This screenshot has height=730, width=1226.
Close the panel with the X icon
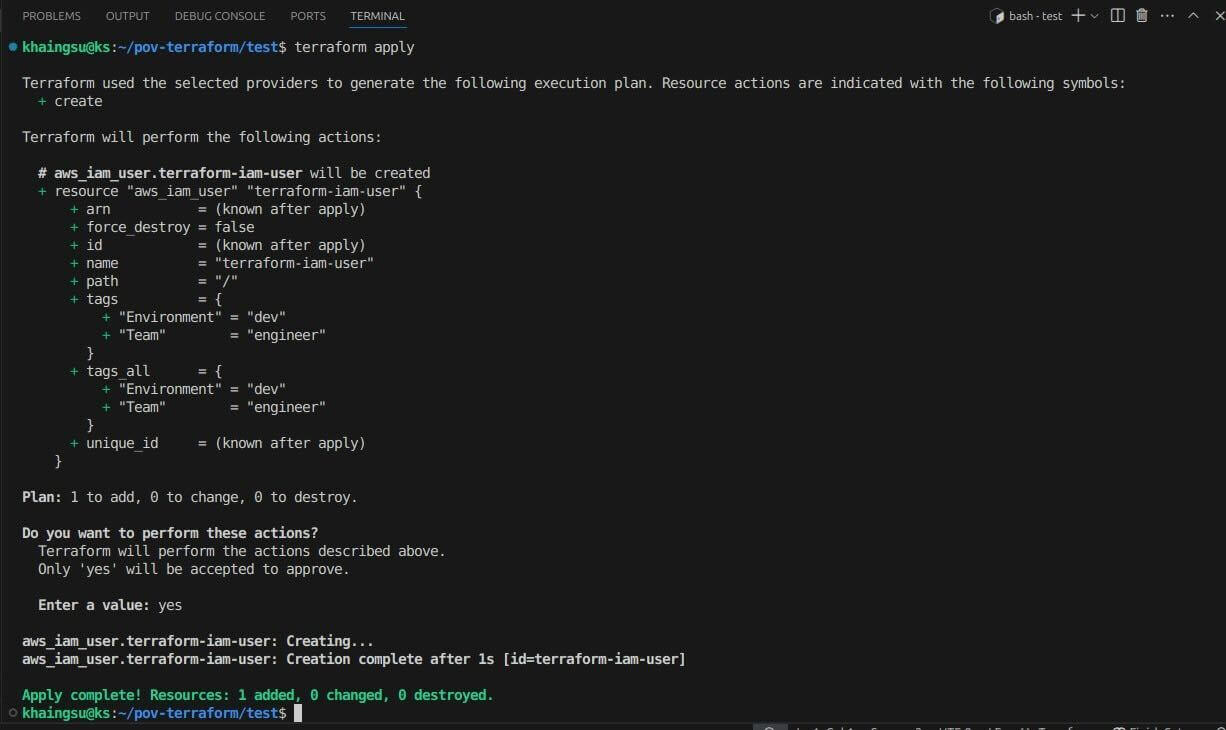click(1217, 16)
